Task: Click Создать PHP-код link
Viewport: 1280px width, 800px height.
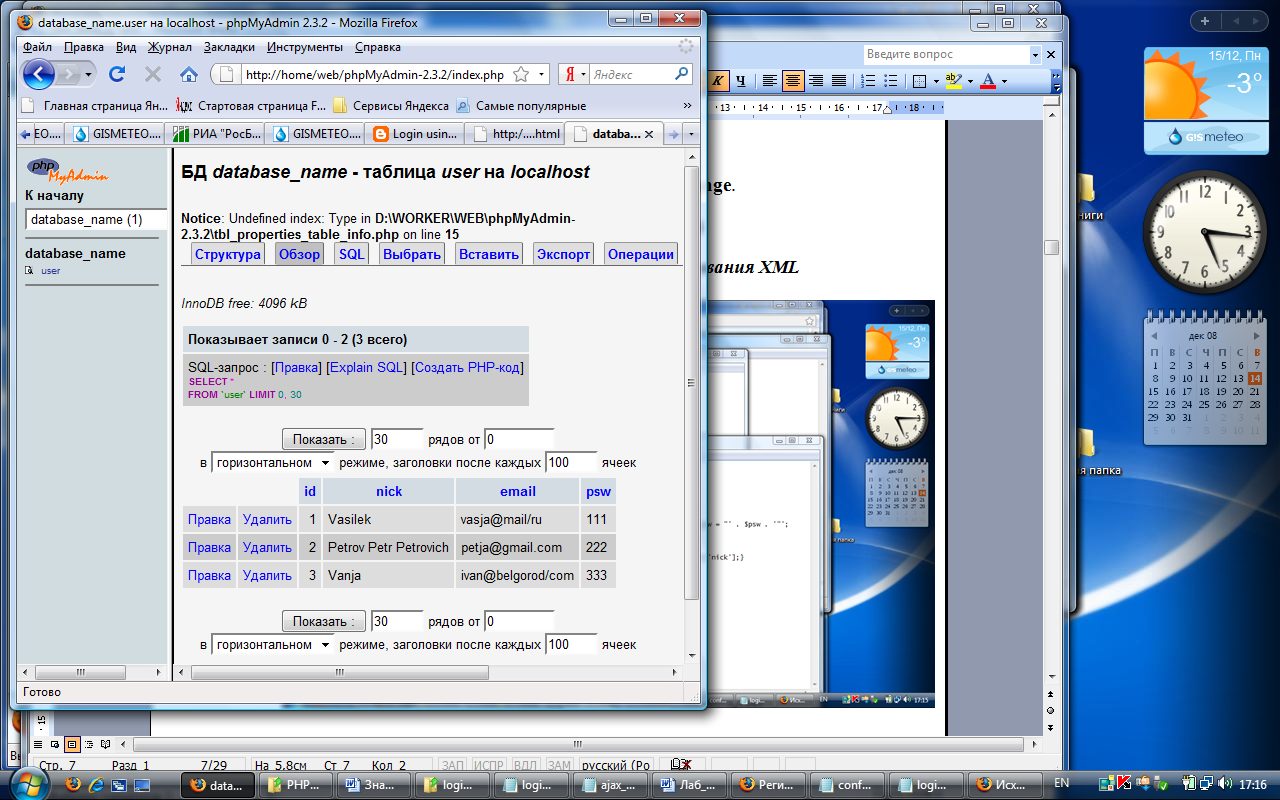Action: click(x=467, y=367)
